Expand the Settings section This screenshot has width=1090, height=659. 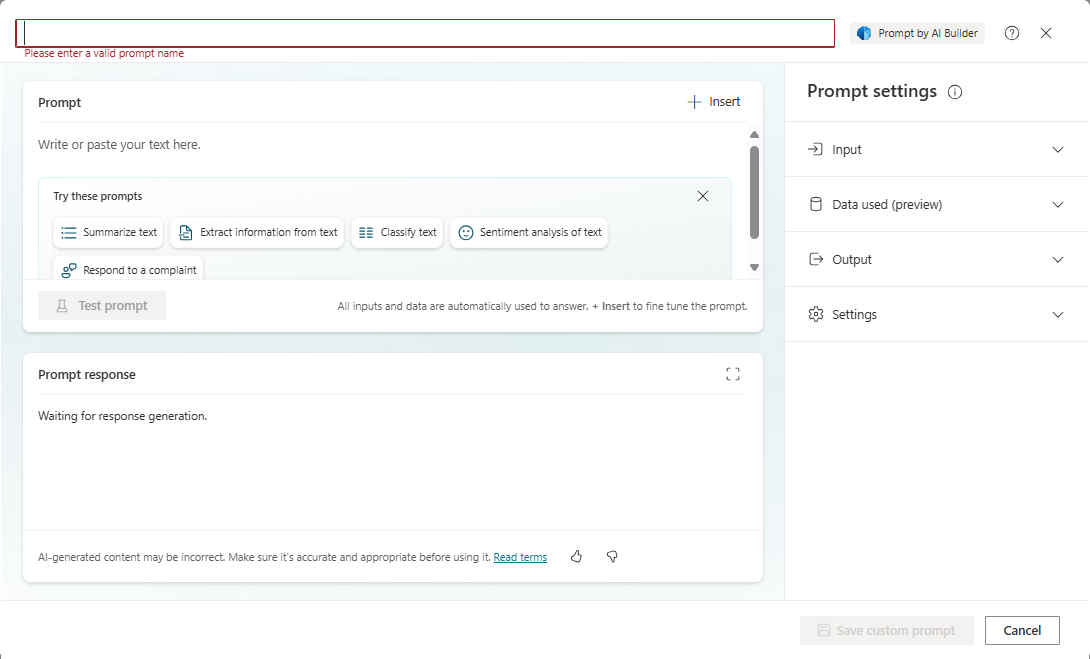tap(936, 315)
